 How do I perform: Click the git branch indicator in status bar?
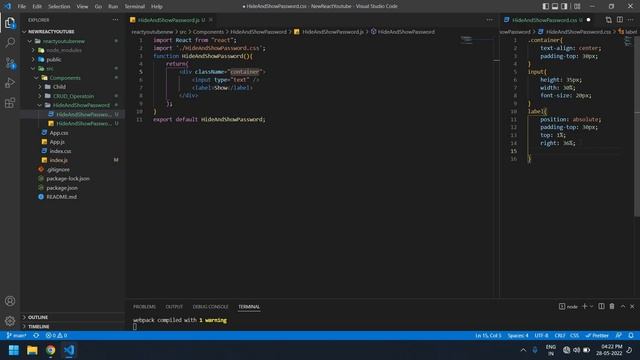click(x=16, y=336)
